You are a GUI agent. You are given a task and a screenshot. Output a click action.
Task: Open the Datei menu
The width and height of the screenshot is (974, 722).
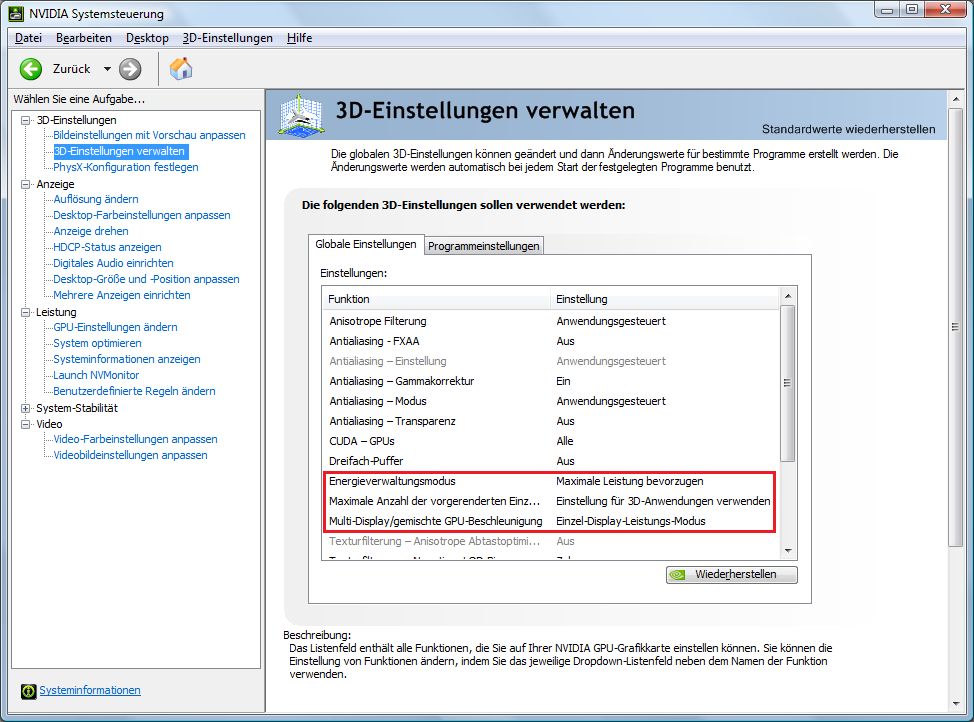[28, 38]
